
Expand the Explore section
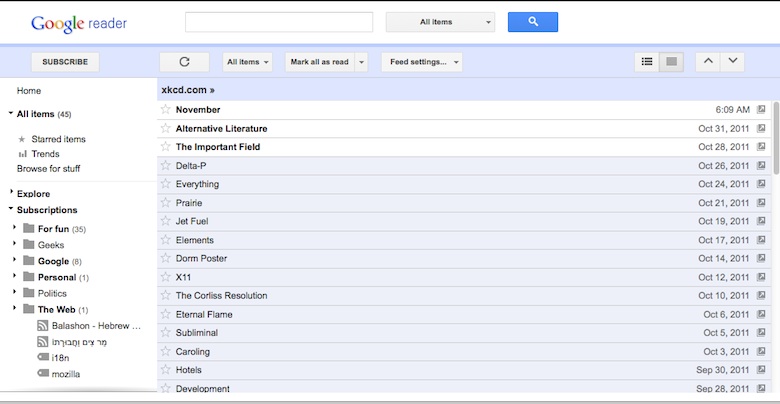click(x=11, y=192)
